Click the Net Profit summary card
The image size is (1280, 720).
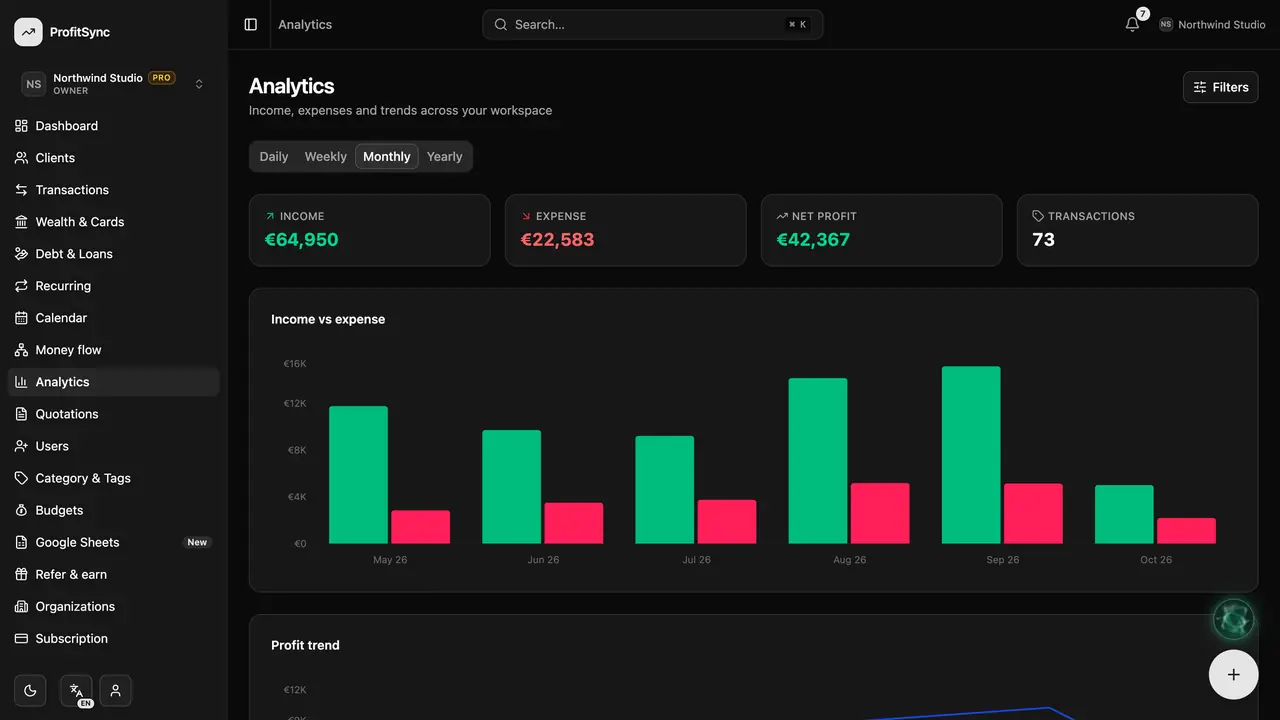click(882, 230)
